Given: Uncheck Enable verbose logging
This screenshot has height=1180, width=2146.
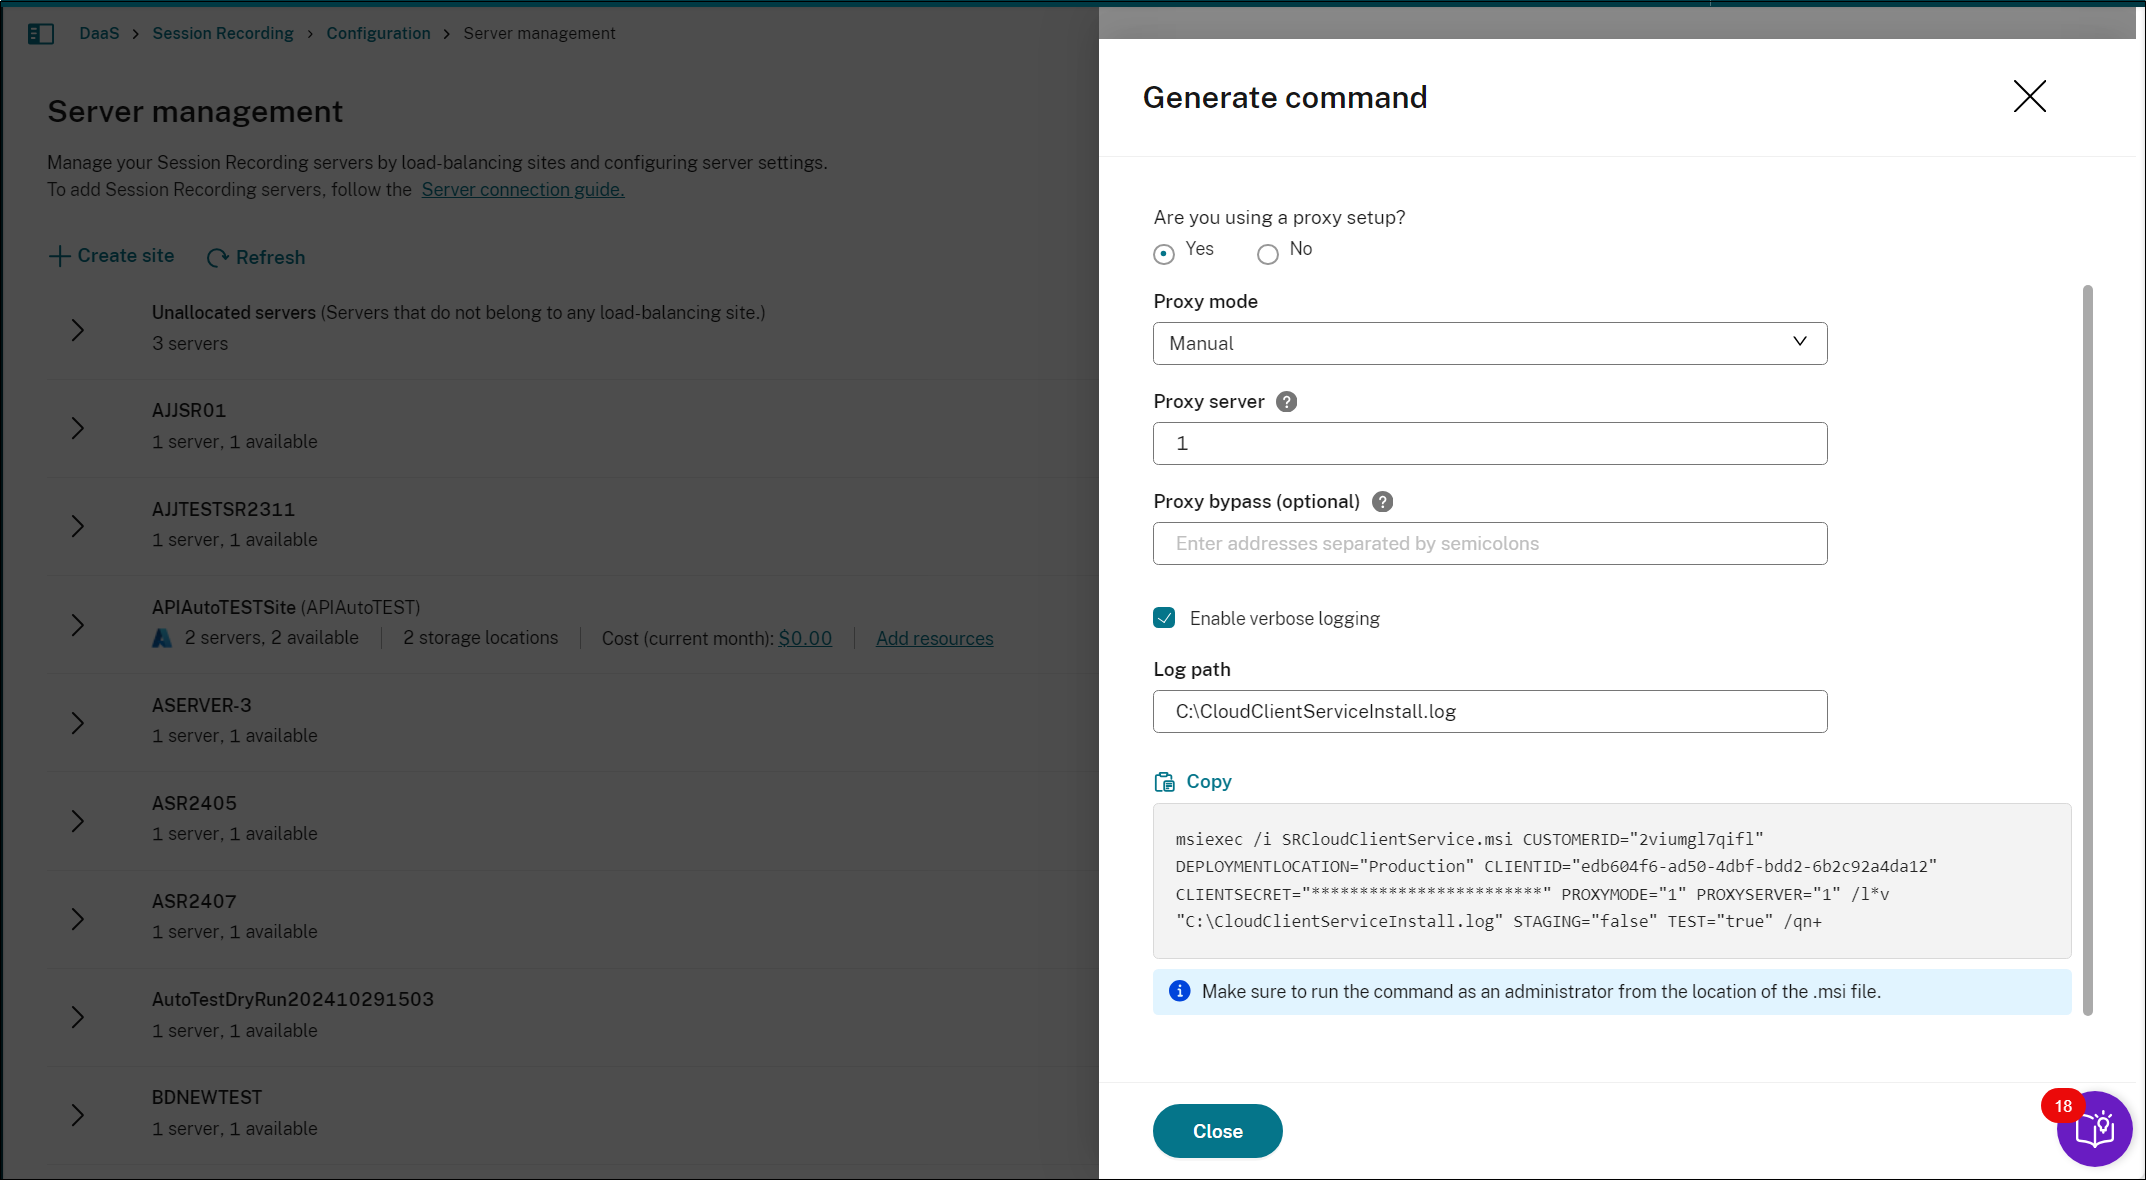Looking at the screenshot, I should (1164, 618).
